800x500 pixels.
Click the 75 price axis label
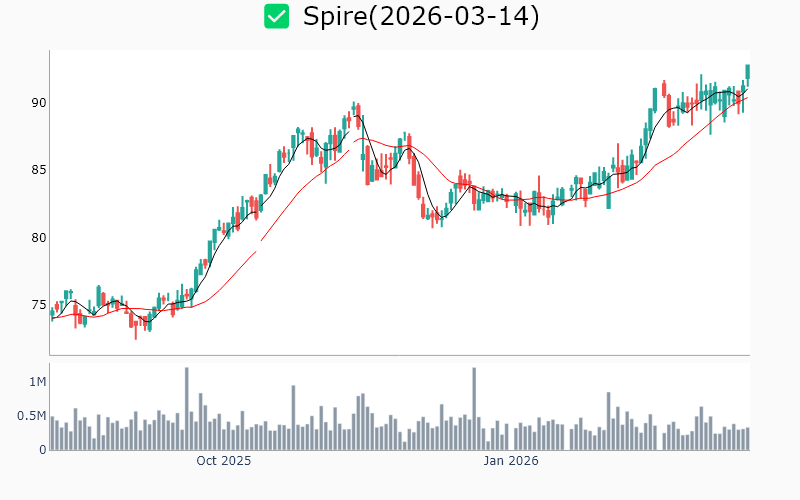click(x=35, y=305)
